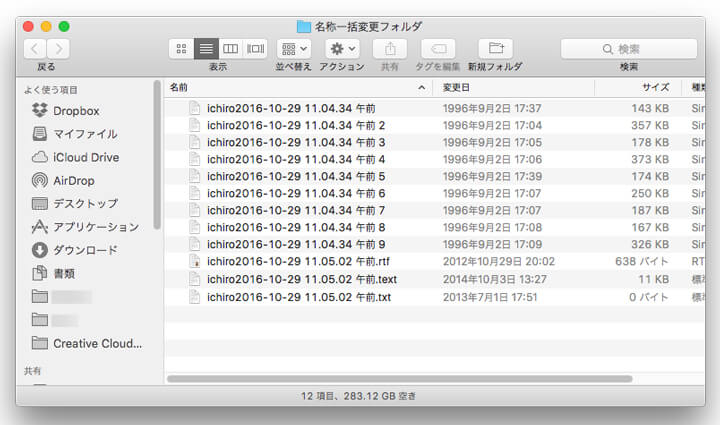Open AirDrop in the sidebar
This screenshot has width=720, height=425.
[x=63, y=180]
